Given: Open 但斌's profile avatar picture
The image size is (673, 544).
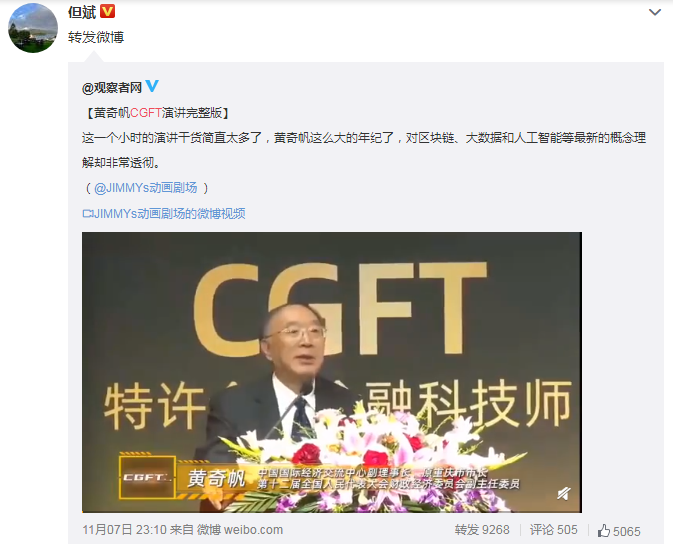Looking at the screenshot, I should 33,28.
